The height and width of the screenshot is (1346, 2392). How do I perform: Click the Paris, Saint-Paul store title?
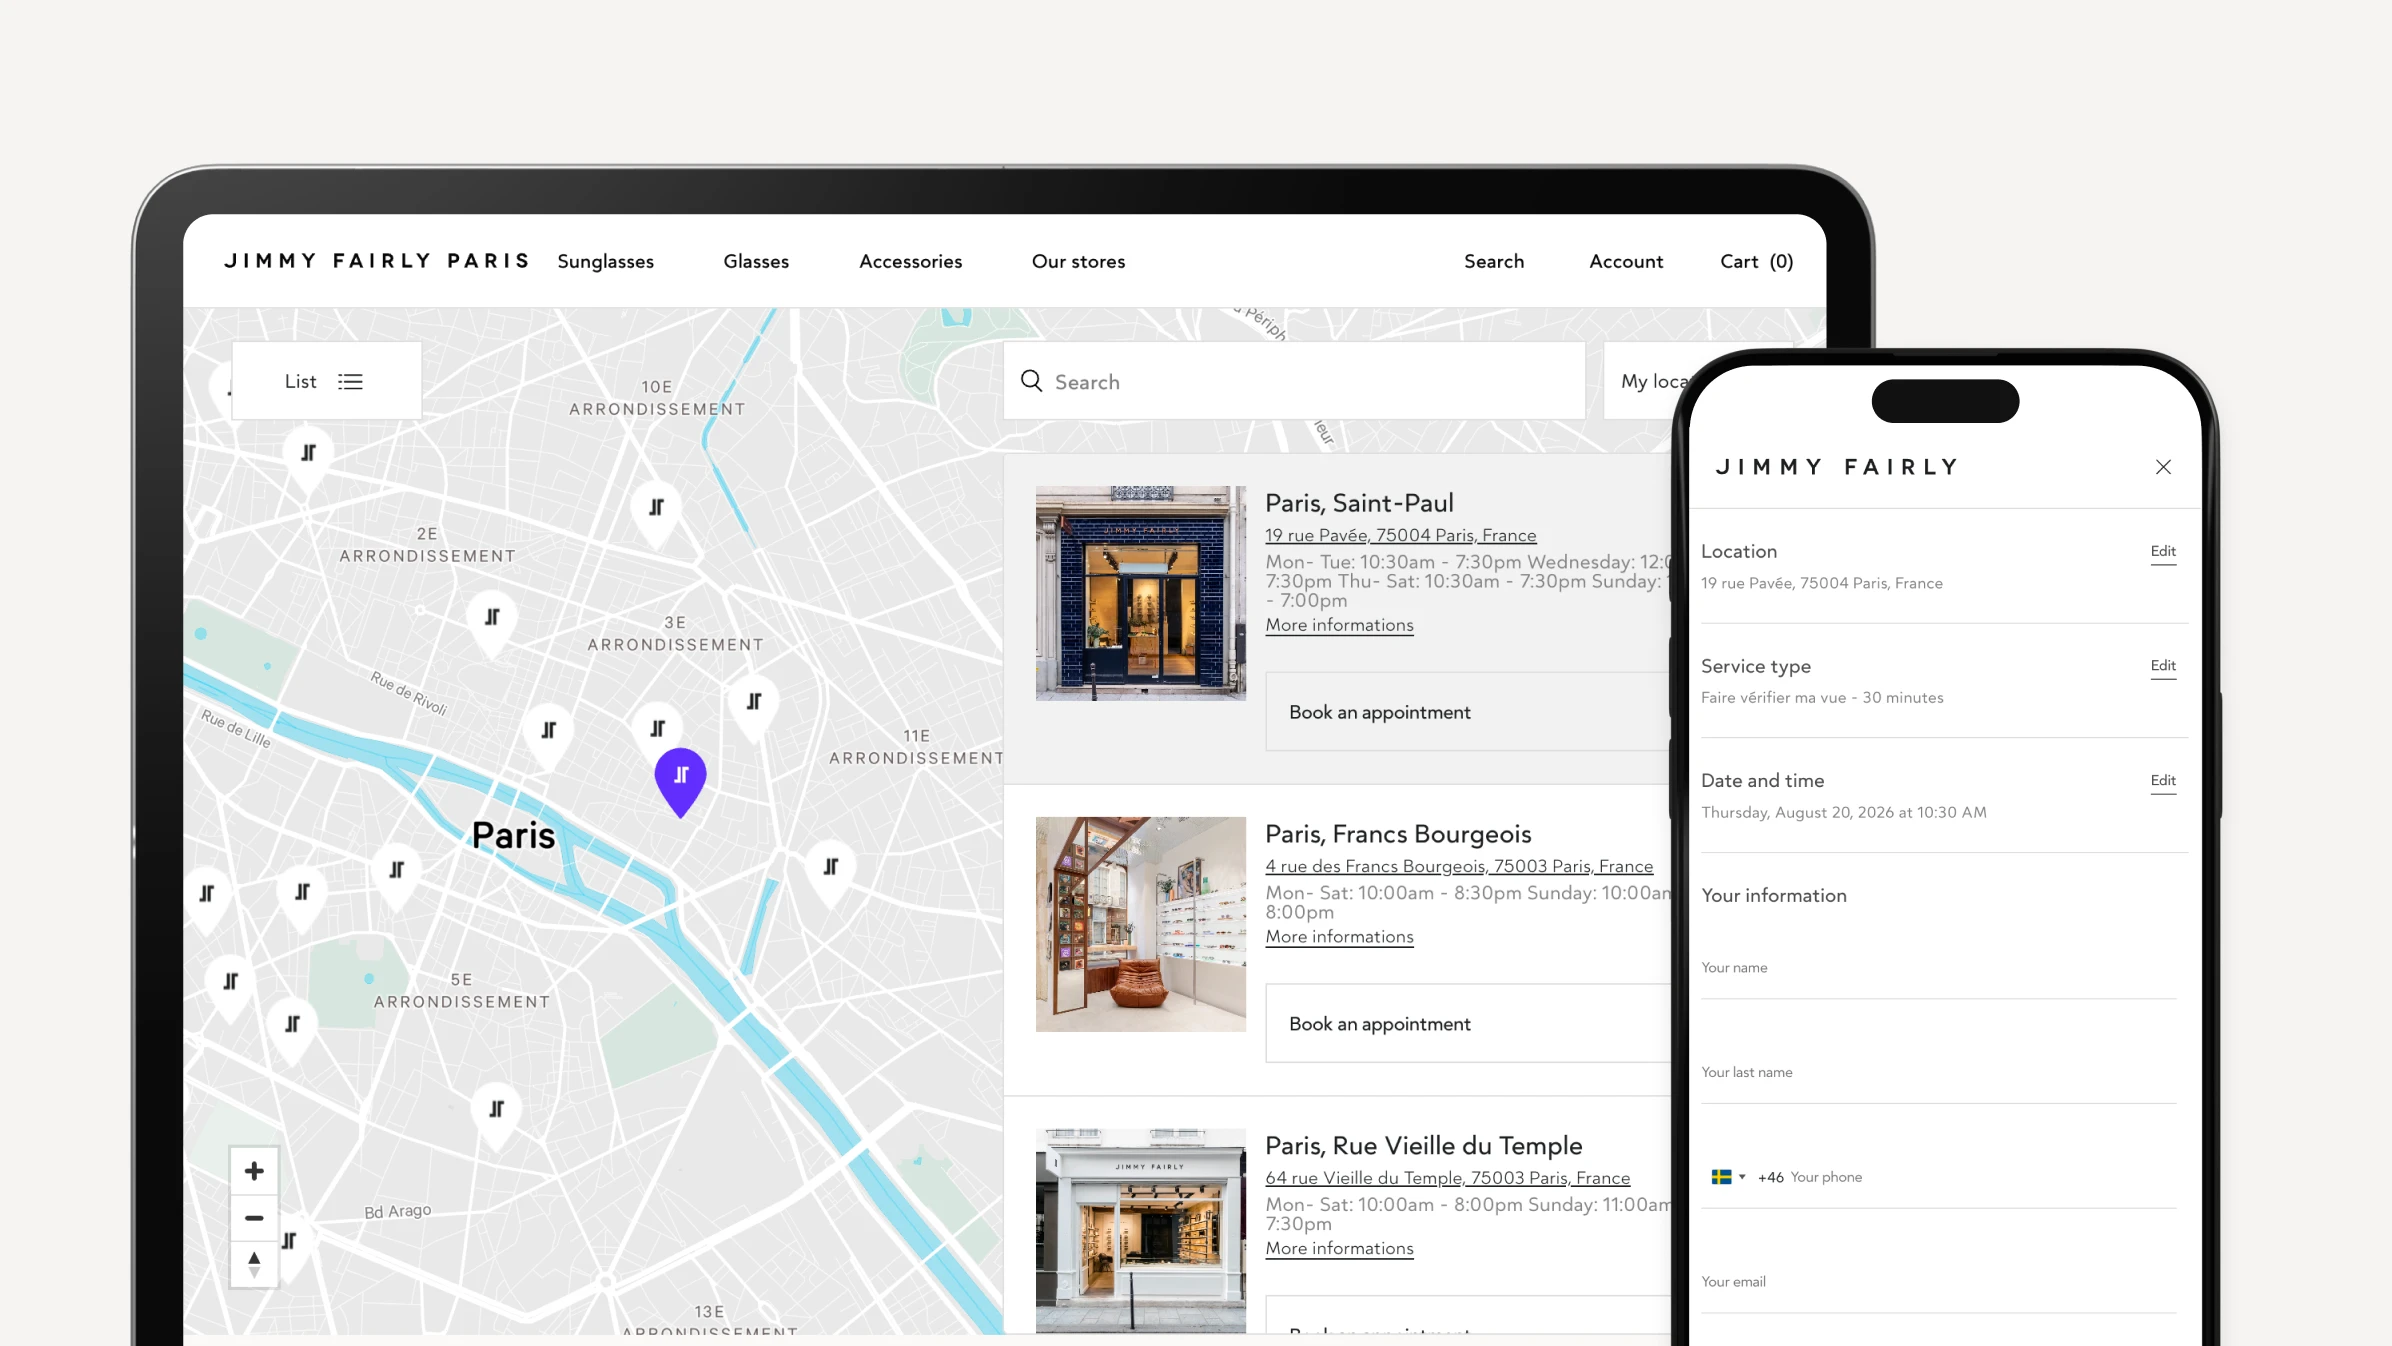tap(1360, 503)
